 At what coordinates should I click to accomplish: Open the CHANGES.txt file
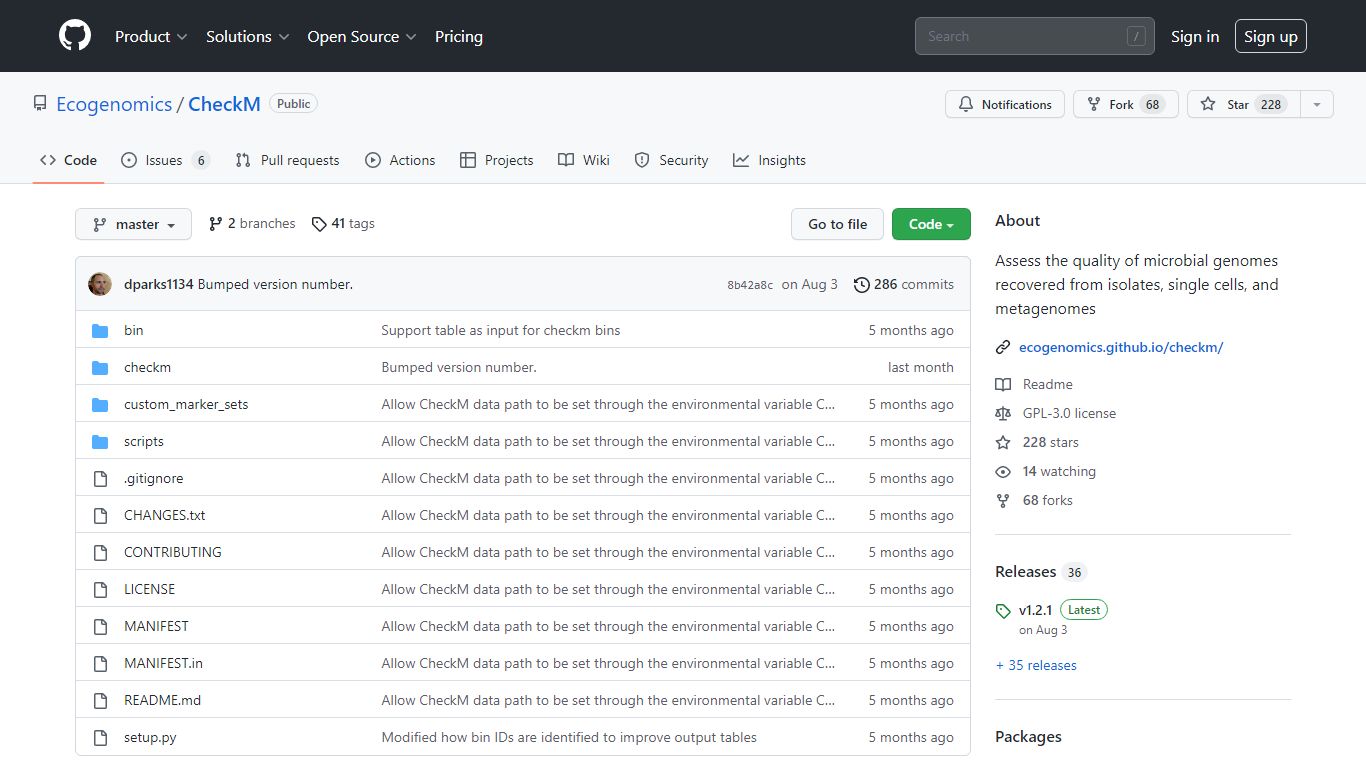pos(164,515)
